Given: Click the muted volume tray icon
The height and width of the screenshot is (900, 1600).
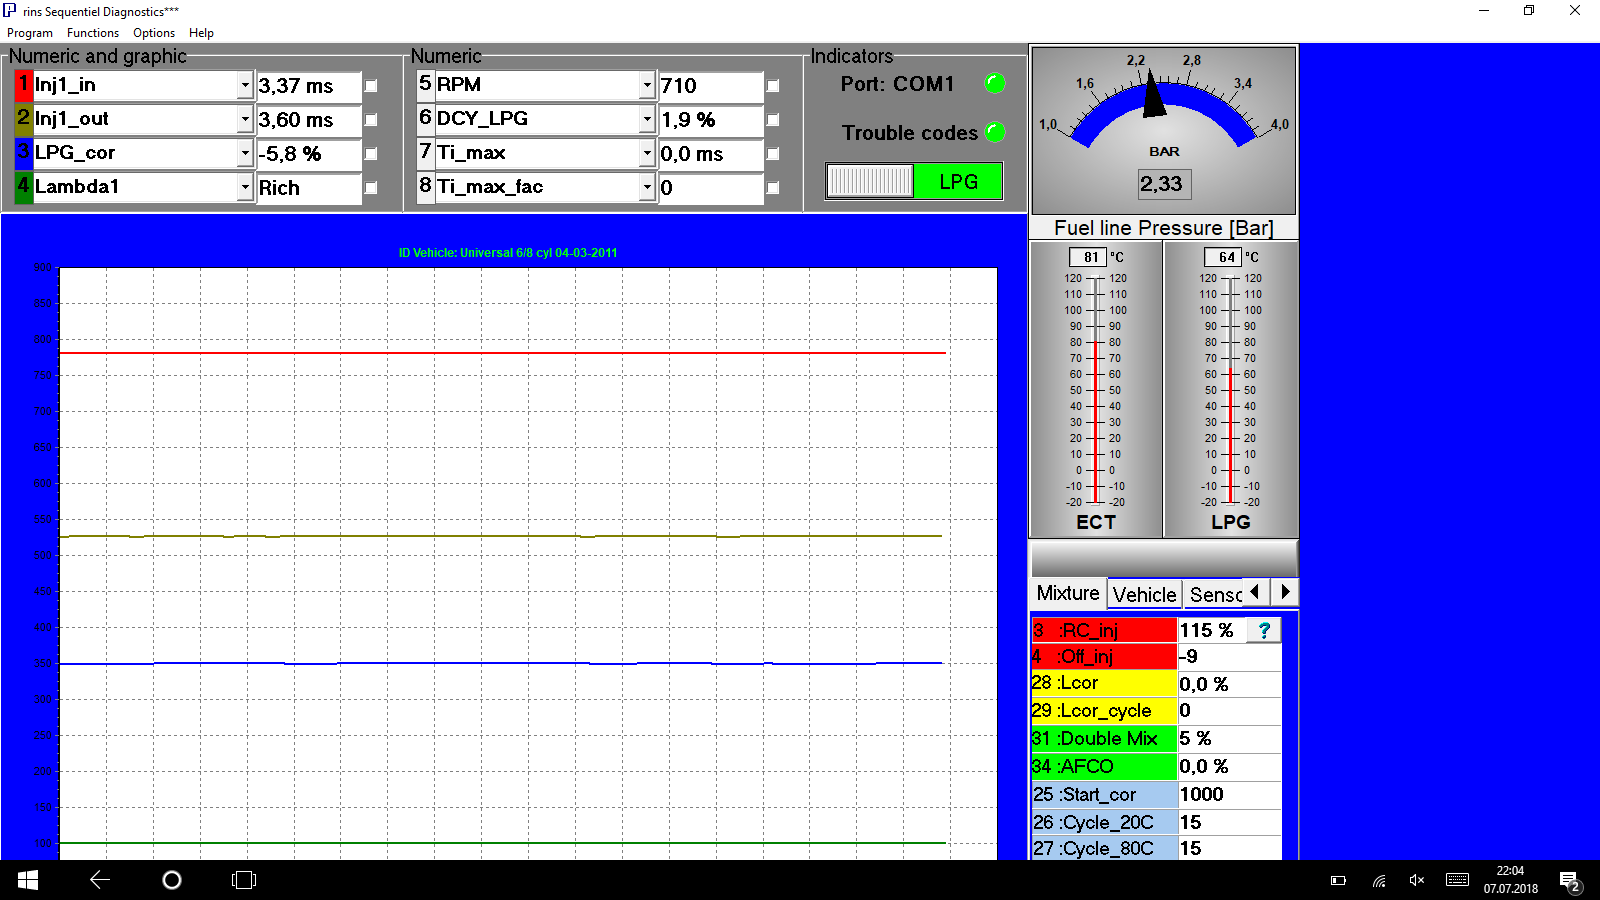Looking at the screenshot, I should 1417,881.
